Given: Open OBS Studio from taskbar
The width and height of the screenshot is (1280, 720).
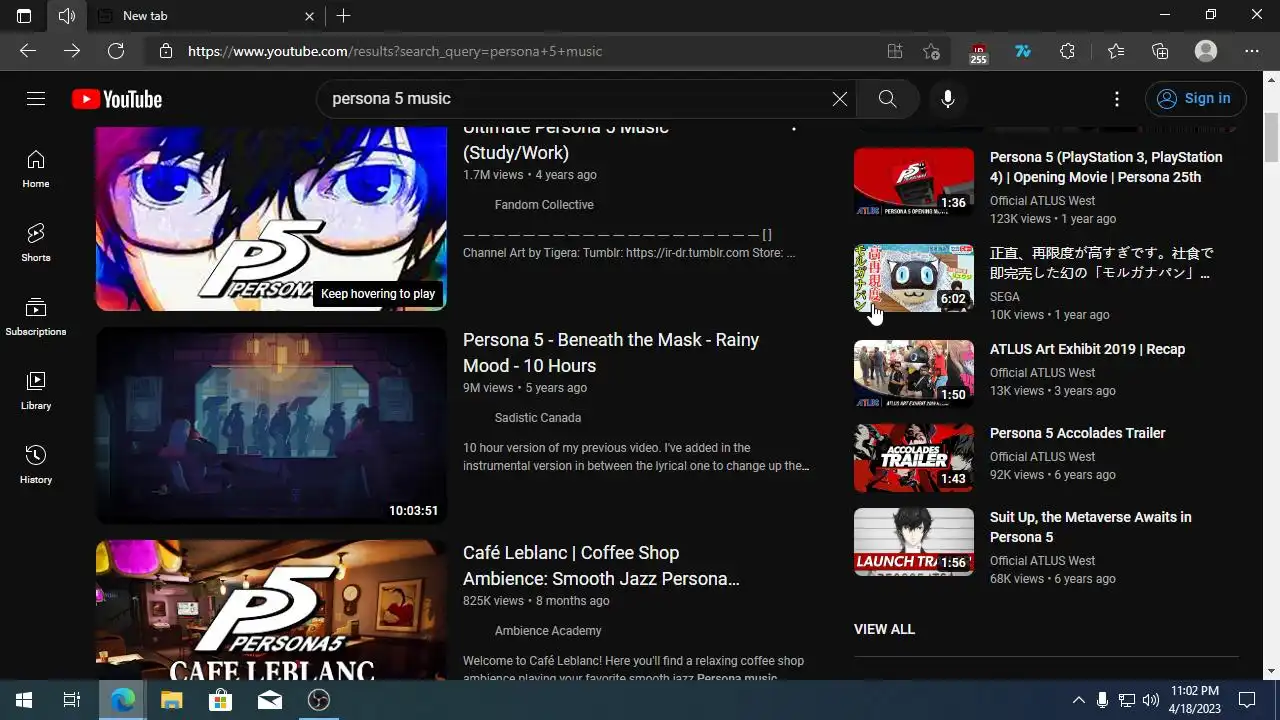Looking at the screenshot, I should [318, 700].
